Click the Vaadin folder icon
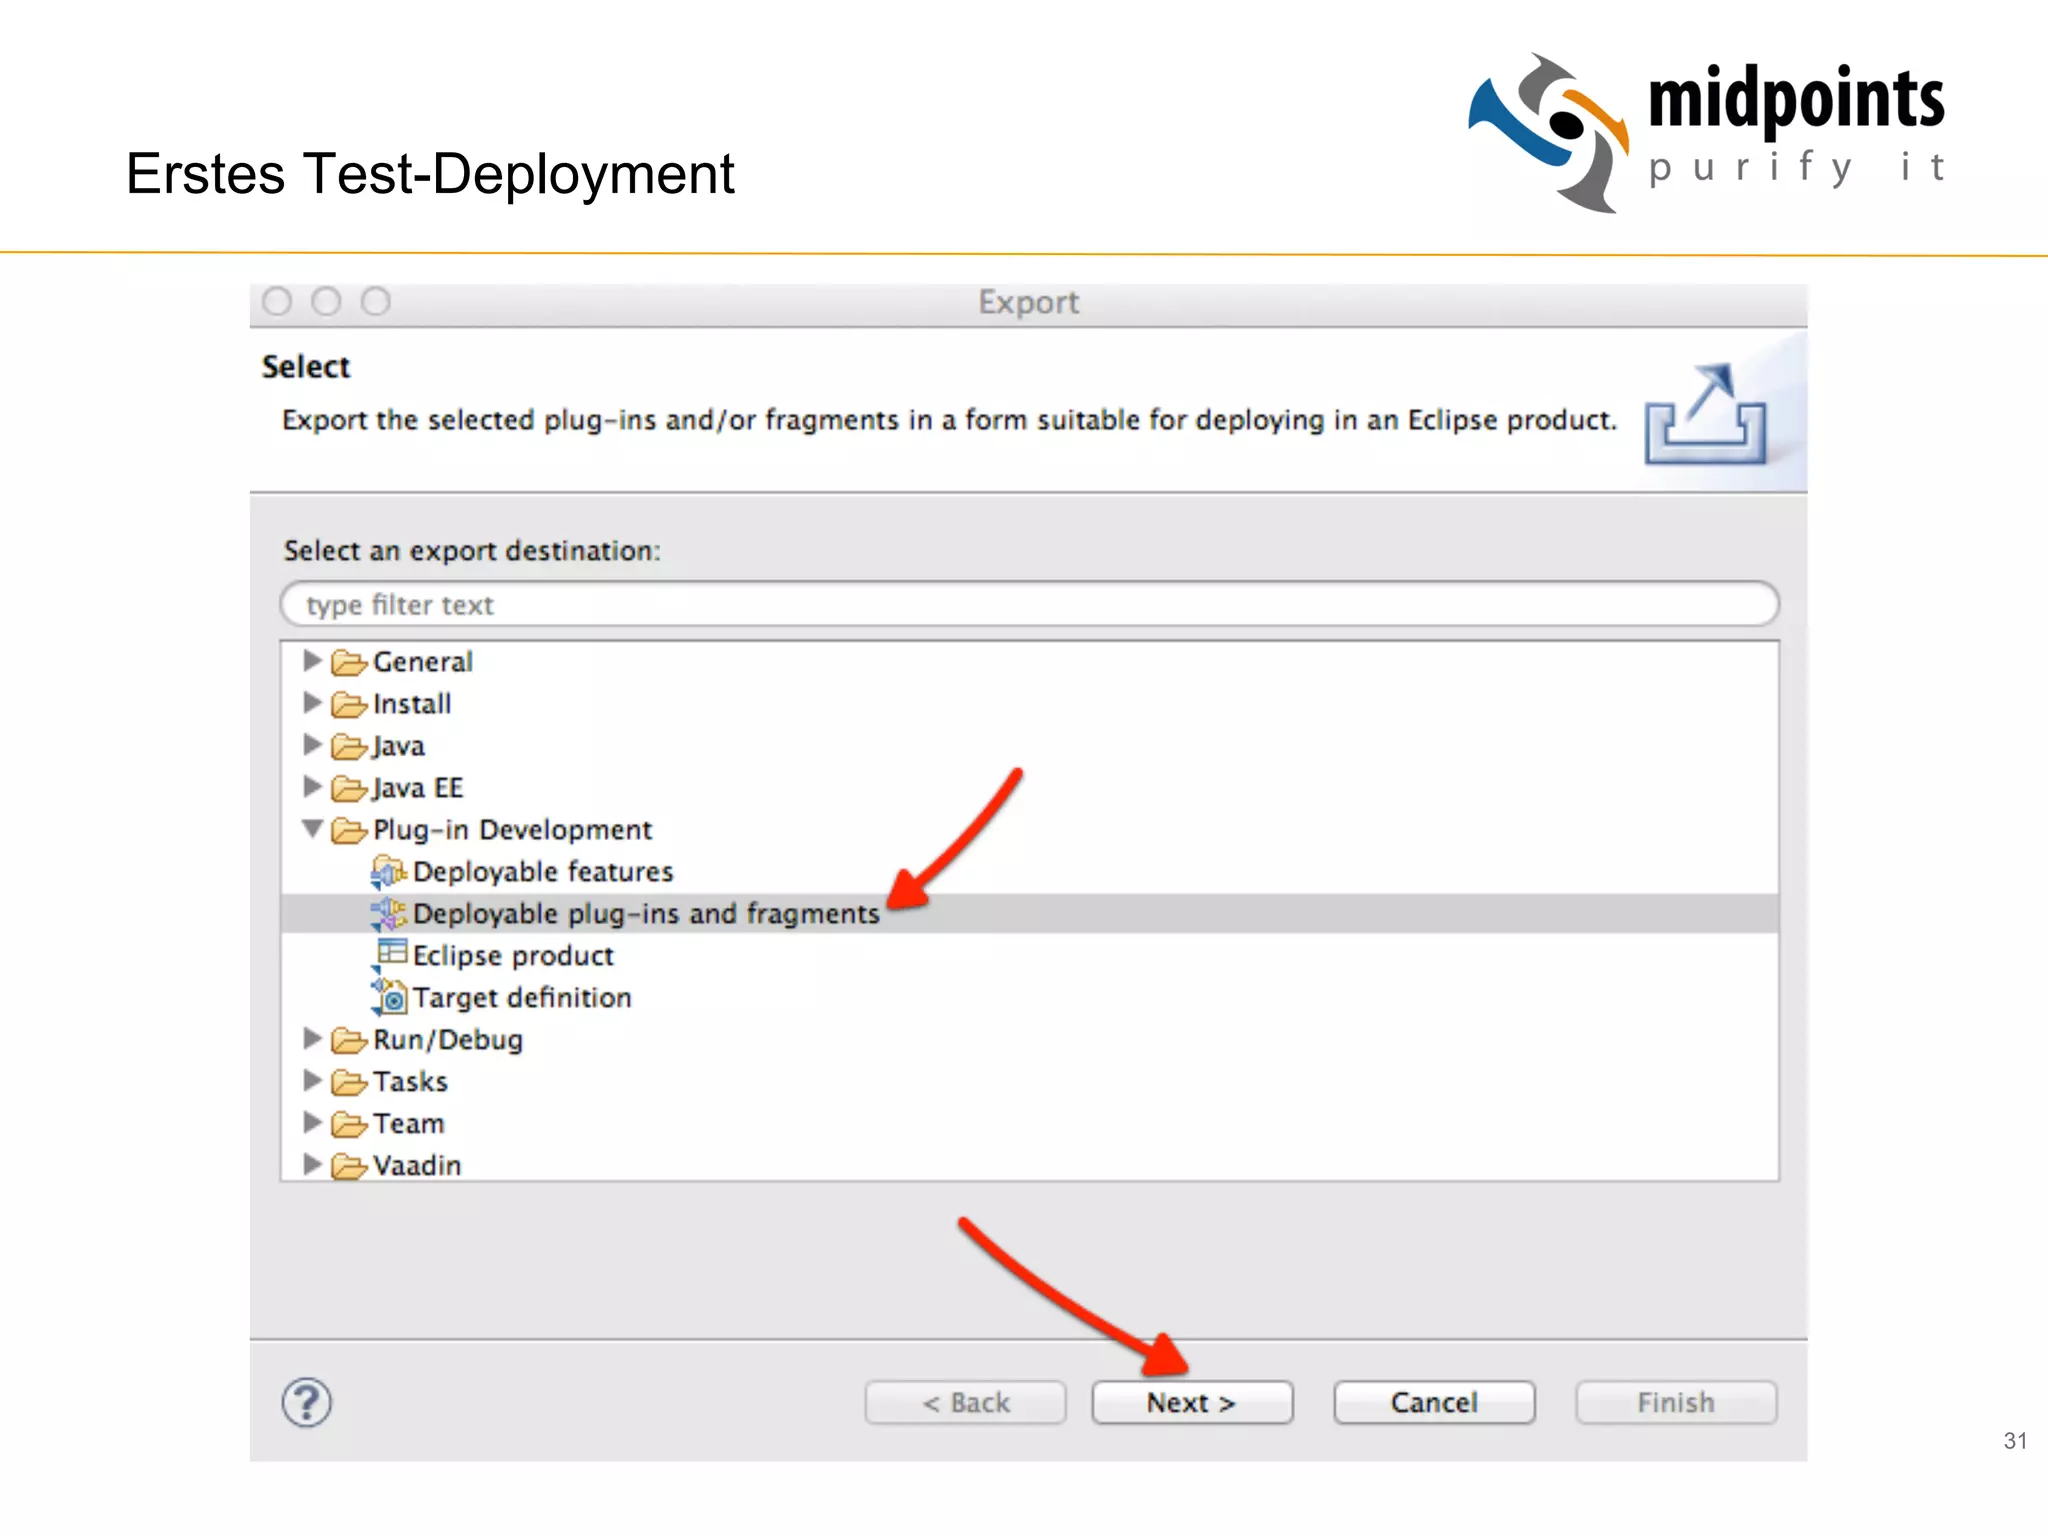This screenshot has height=1536, width=2048. 349,1167
